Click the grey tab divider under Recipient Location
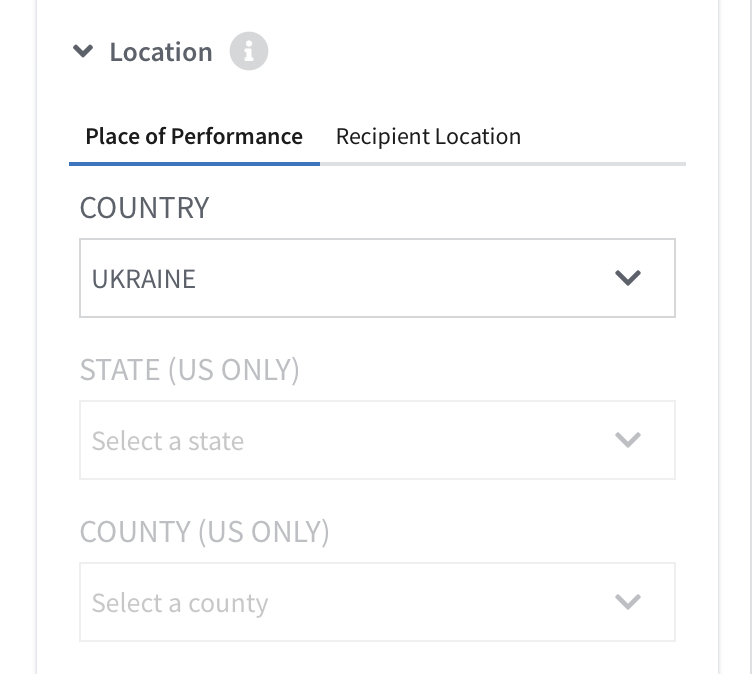The height and width of the screenshot is (674, 754). click(x=503, y=164)
